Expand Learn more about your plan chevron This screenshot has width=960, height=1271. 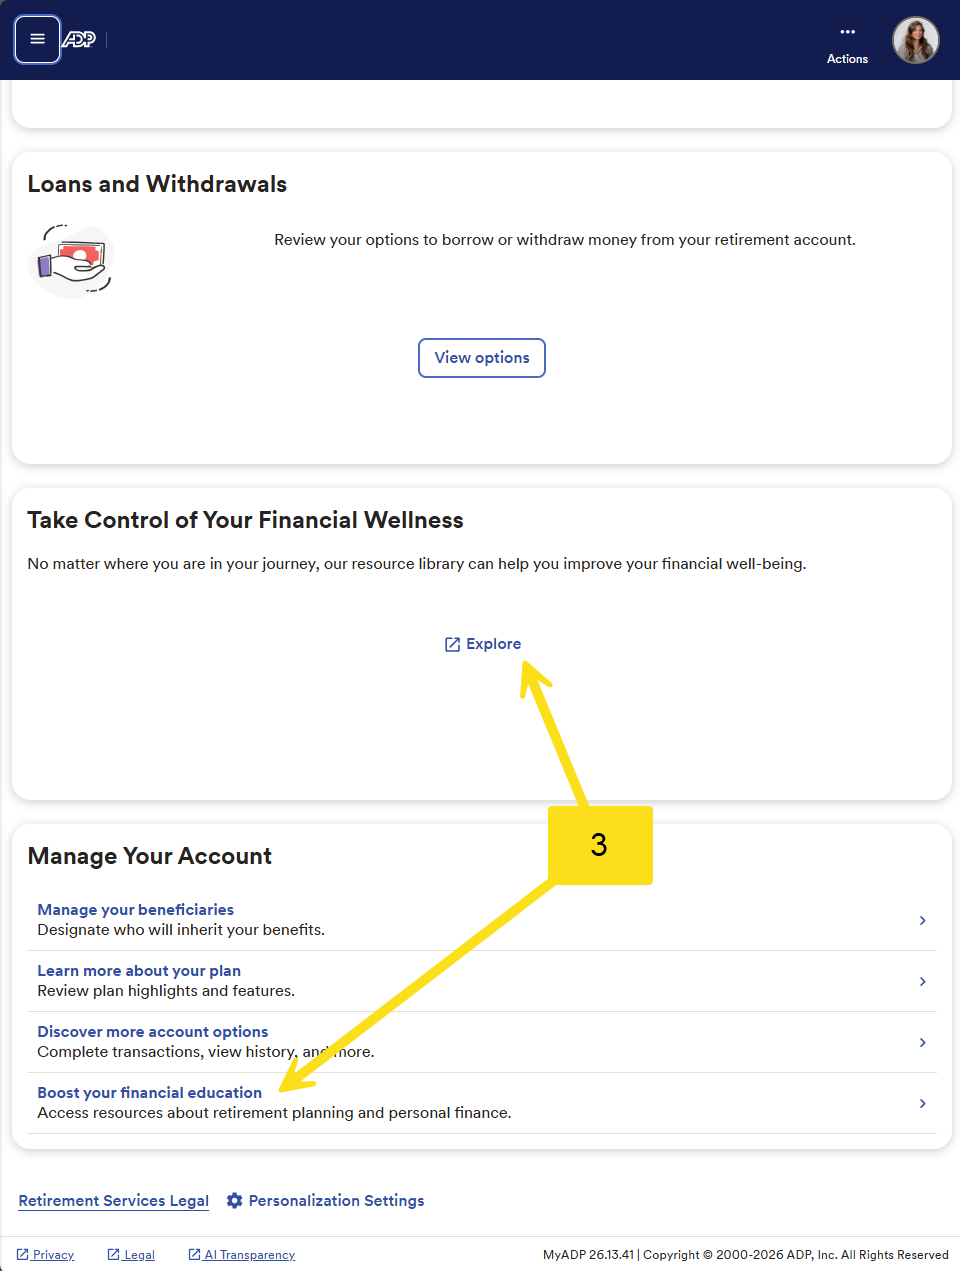[922, 981]
